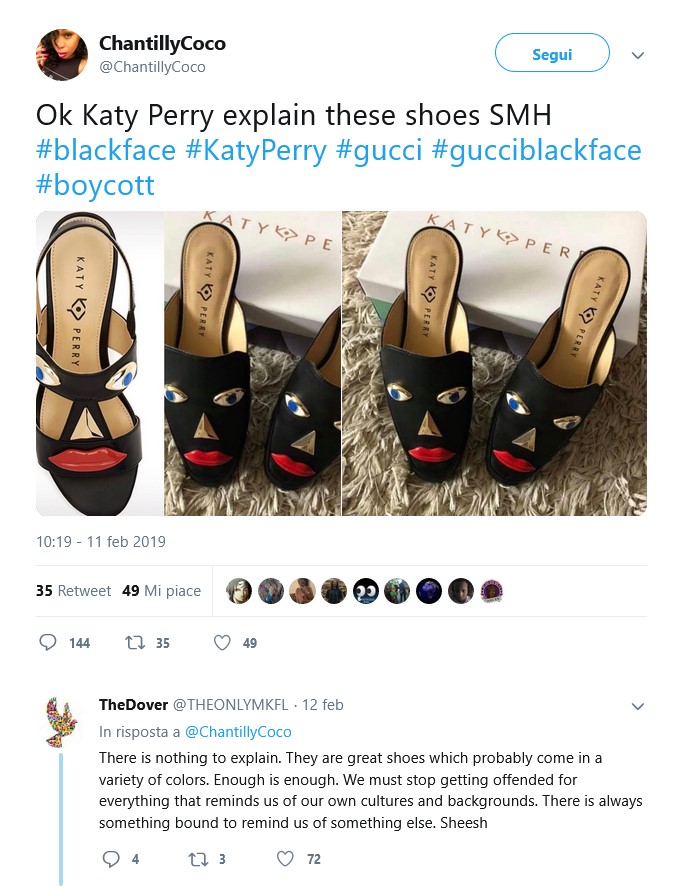Image resolution: width=687 pixels, height=887 pixels.
Task: Open the middle shoe photo in the tweet
Action: click(x=251, y=363)
